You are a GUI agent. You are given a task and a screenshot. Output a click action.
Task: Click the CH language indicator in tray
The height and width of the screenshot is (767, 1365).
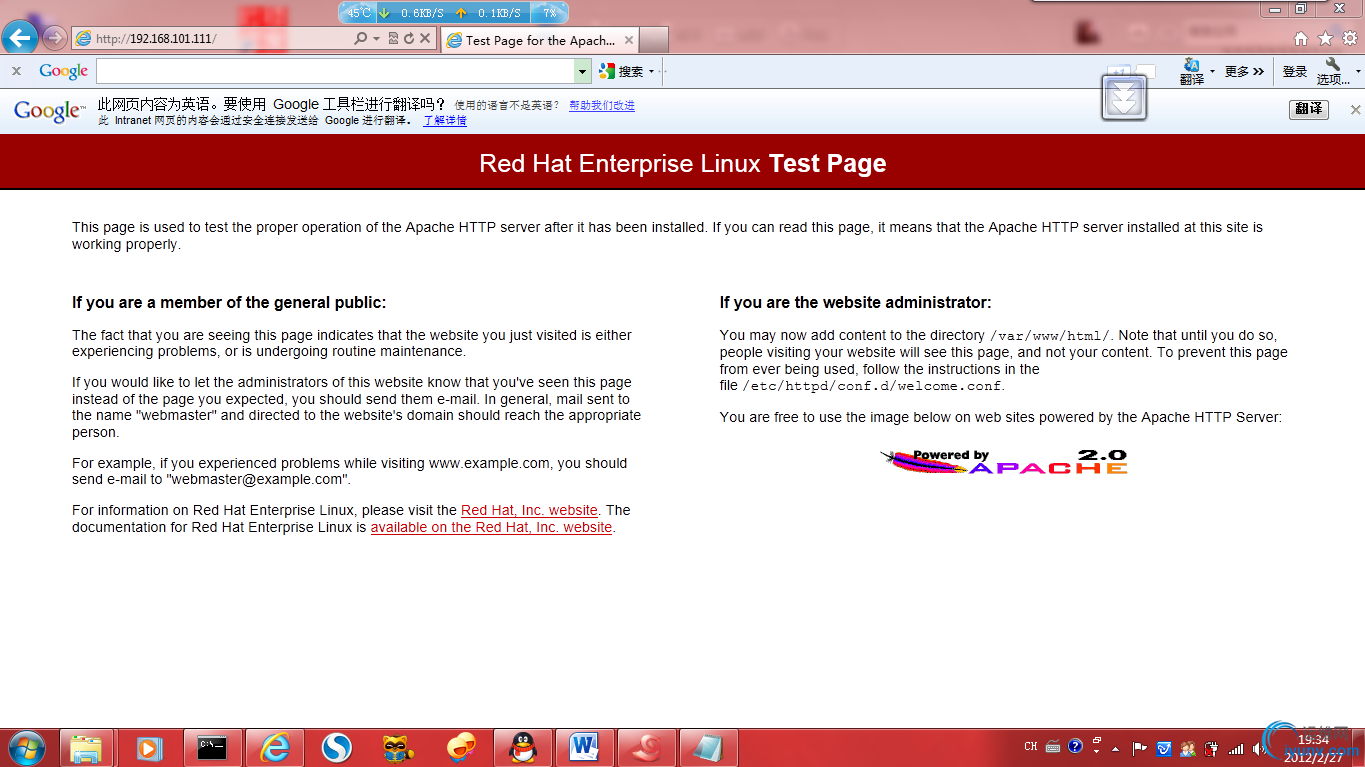[1031, 747]
